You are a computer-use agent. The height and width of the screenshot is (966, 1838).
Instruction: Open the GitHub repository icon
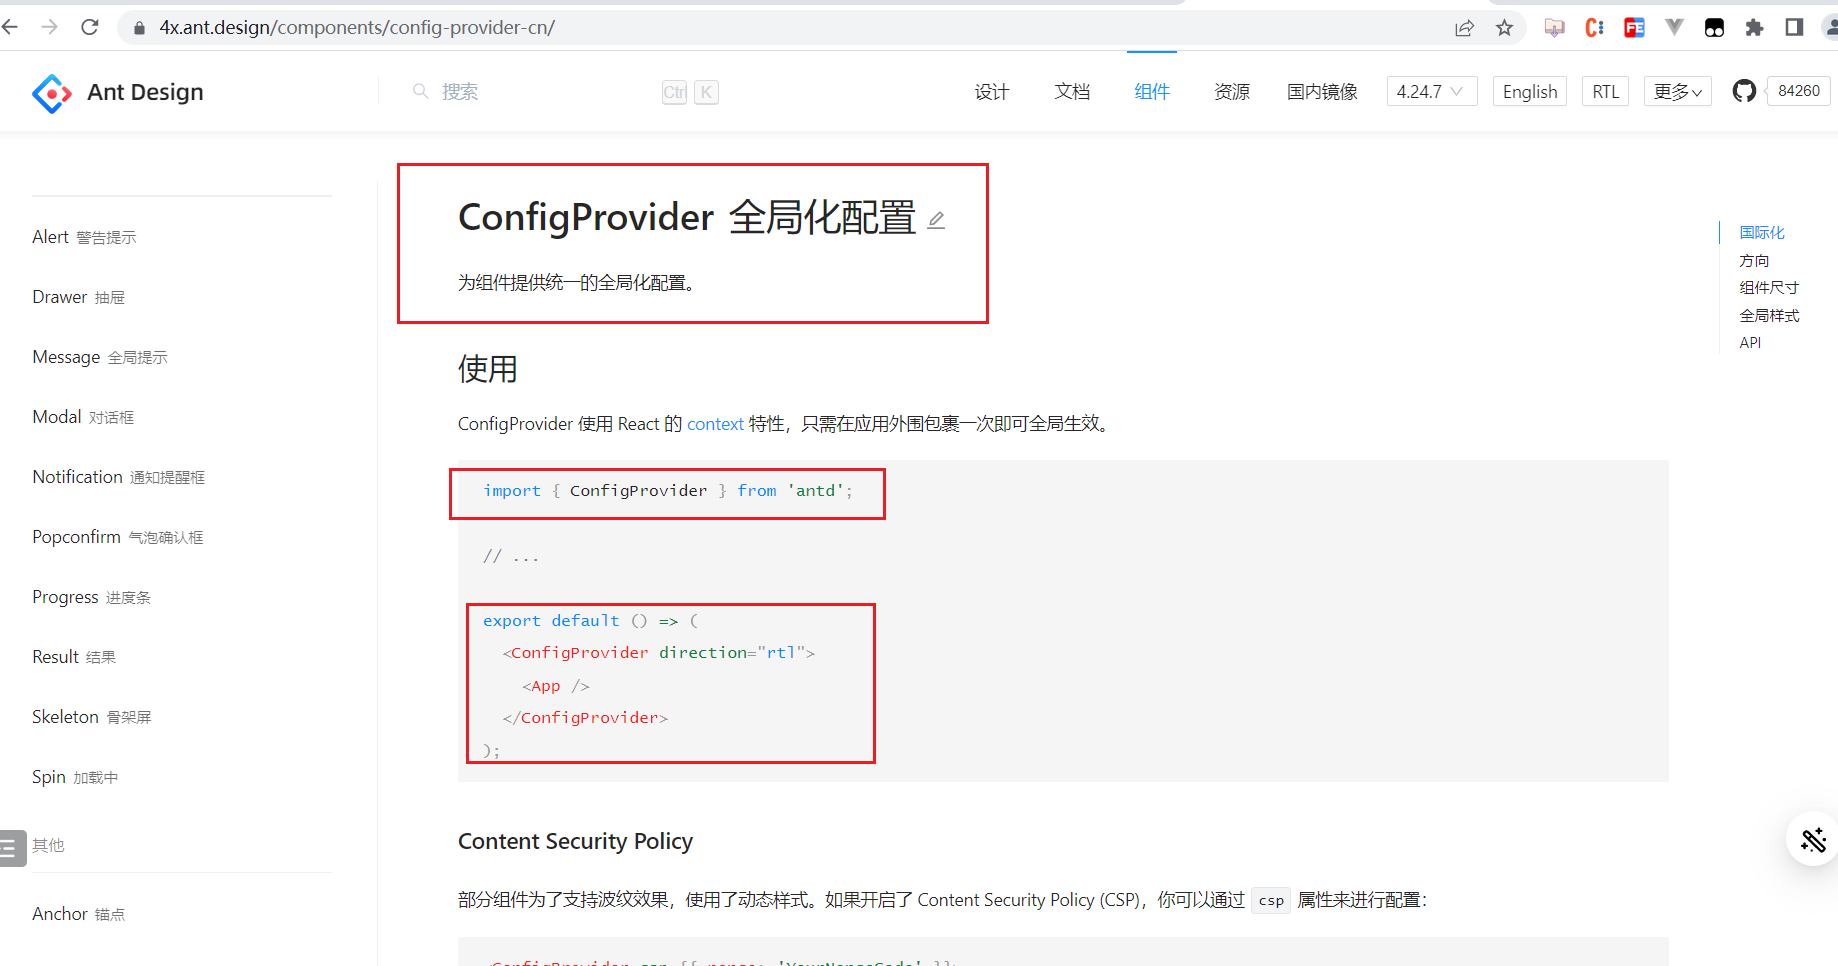[x=1744, y=91]
